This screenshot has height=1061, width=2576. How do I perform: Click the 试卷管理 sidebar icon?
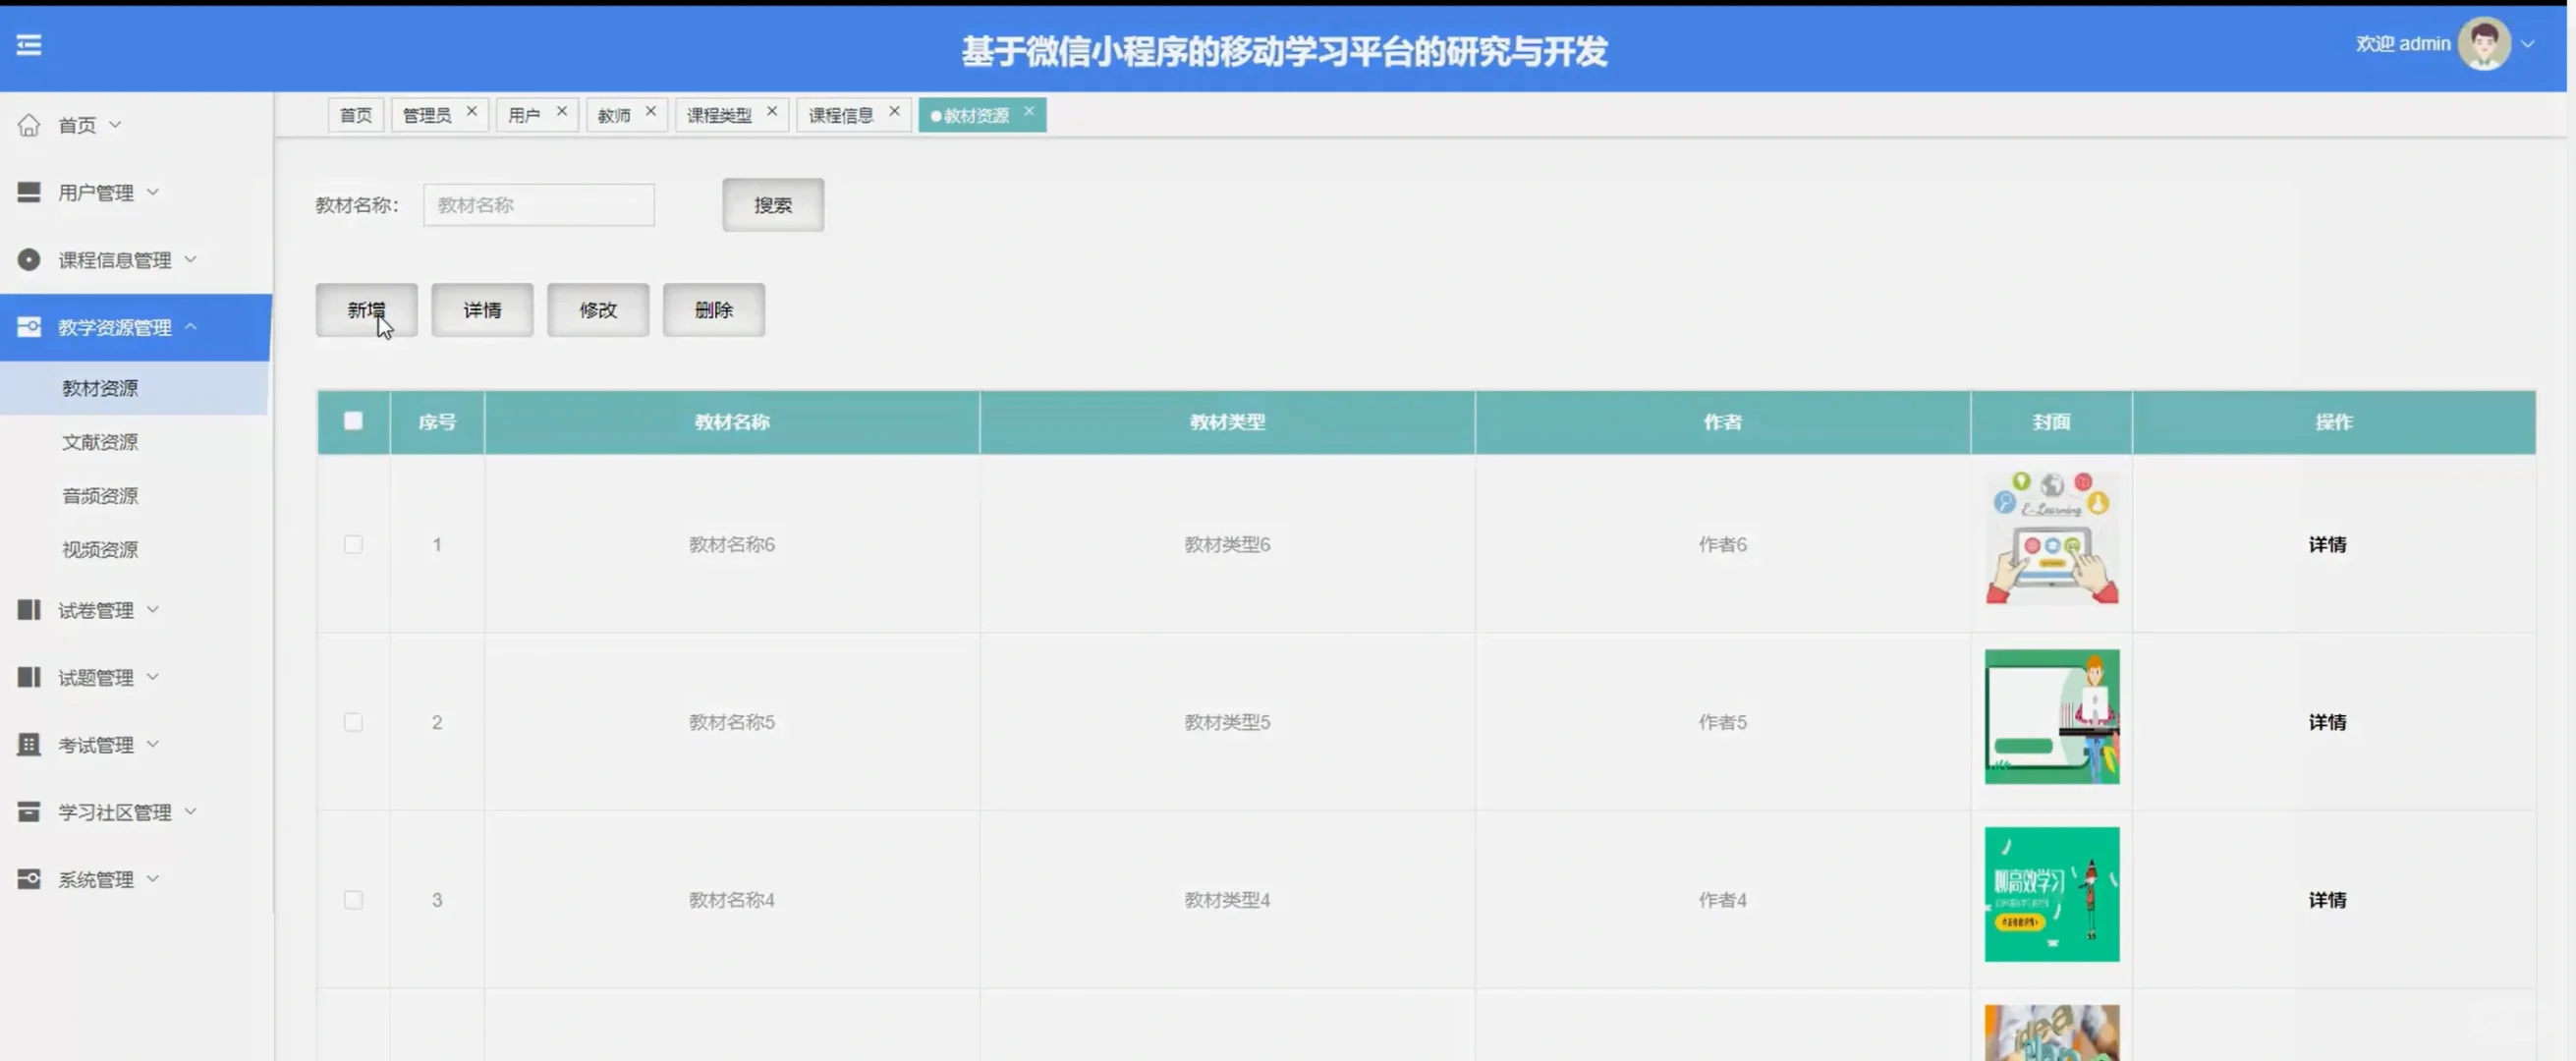pyautogui.click(x=28, y=609)
